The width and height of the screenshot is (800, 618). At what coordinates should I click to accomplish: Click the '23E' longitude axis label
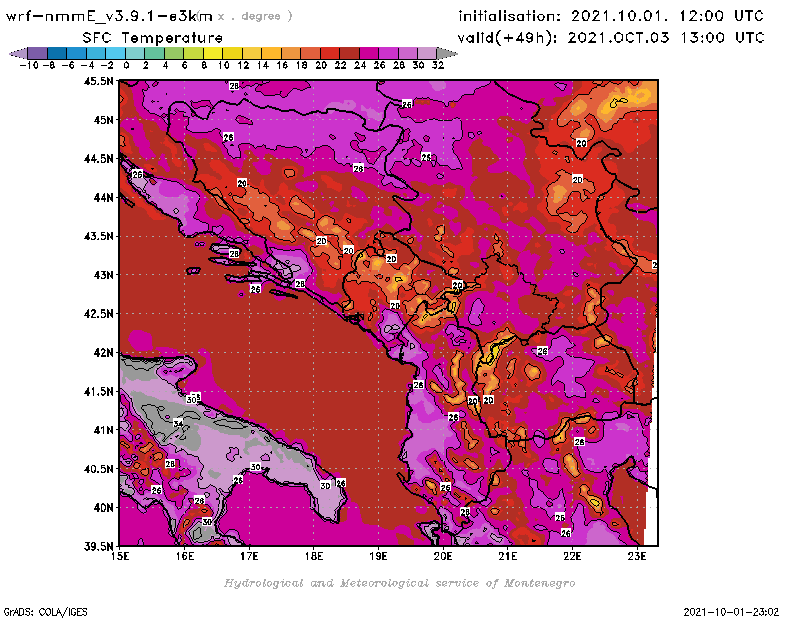point(637,556)
